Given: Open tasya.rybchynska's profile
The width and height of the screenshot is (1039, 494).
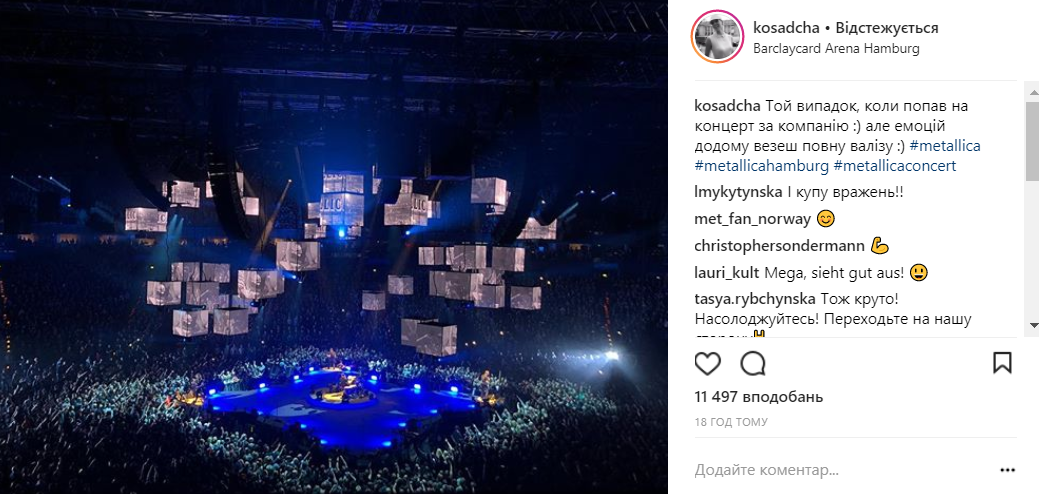Looking at the screenshot, I should 754,298.
